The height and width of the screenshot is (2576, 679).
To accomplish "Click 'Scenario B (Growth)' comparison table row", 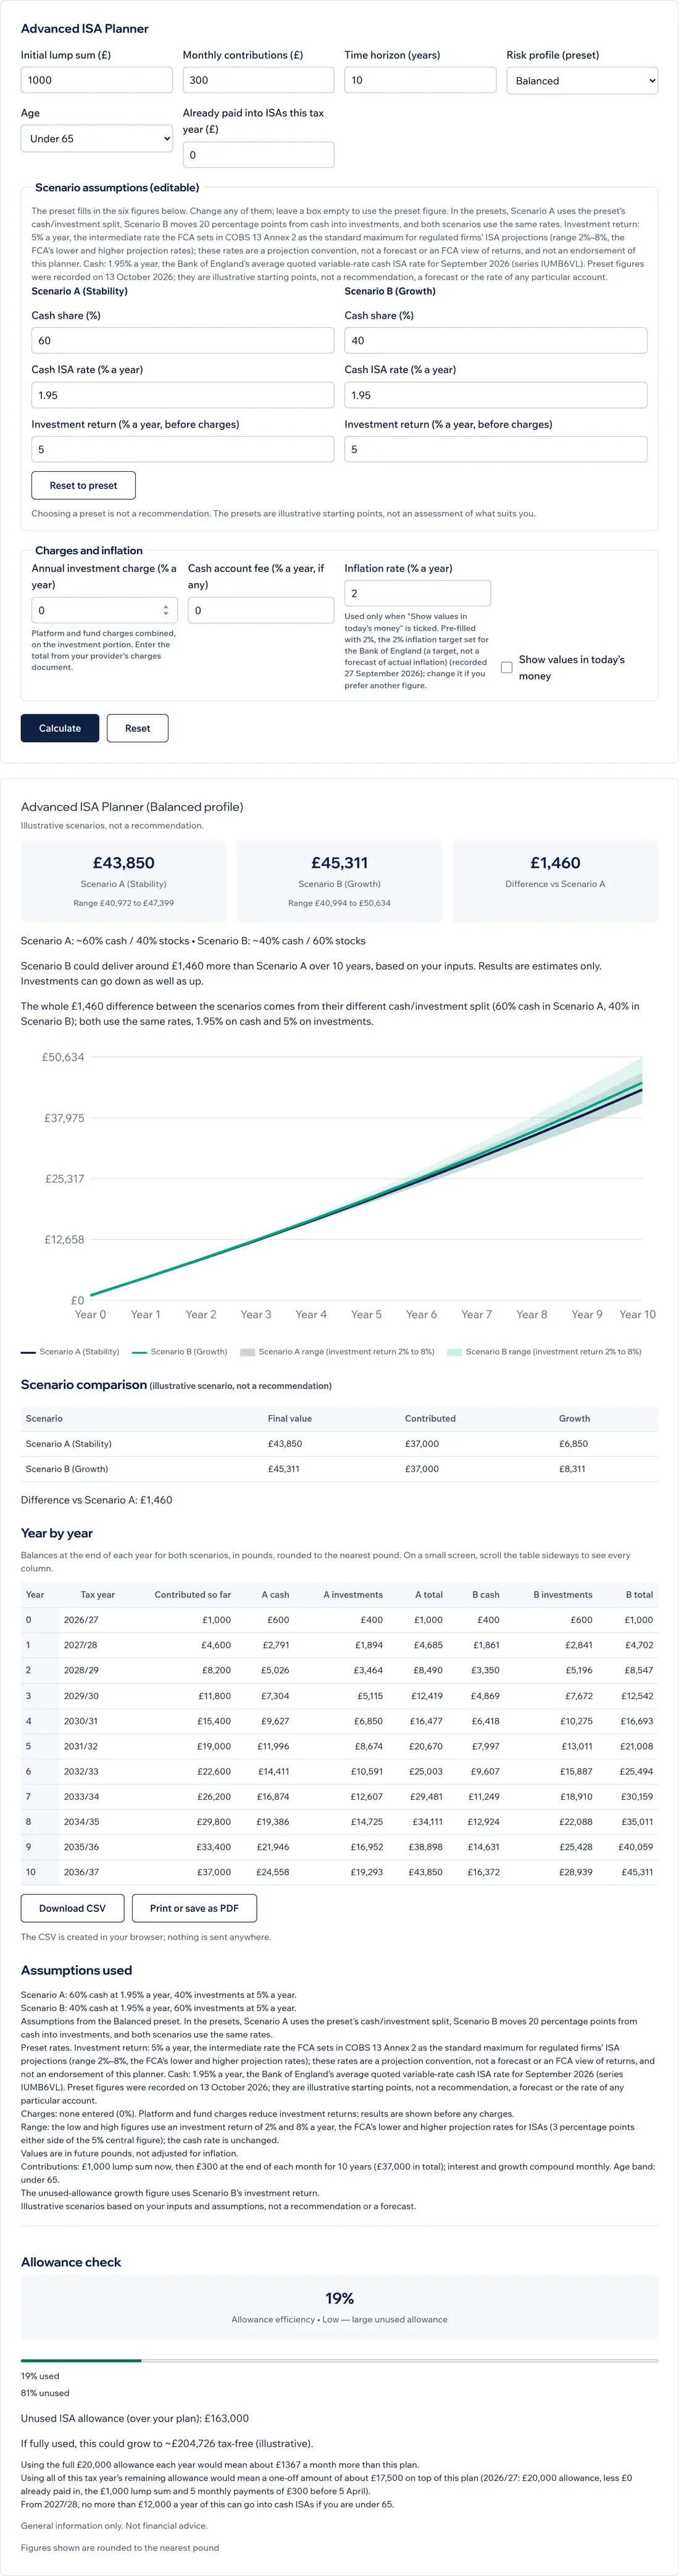I will click(339, 1469).
